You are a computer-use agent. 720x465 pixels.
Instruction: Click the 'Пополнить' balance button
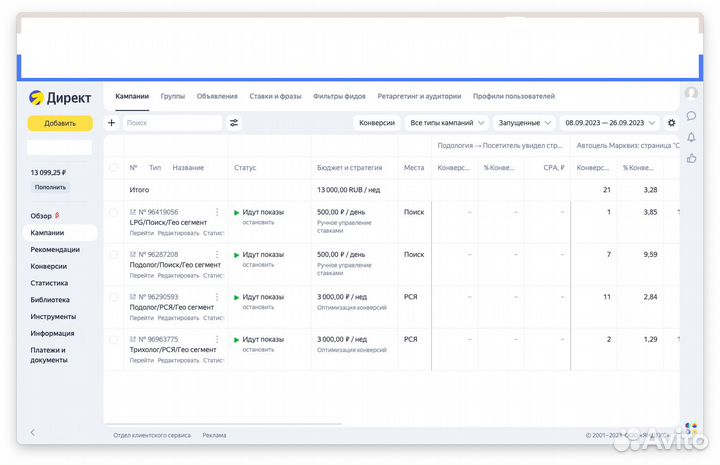point(51,187)
